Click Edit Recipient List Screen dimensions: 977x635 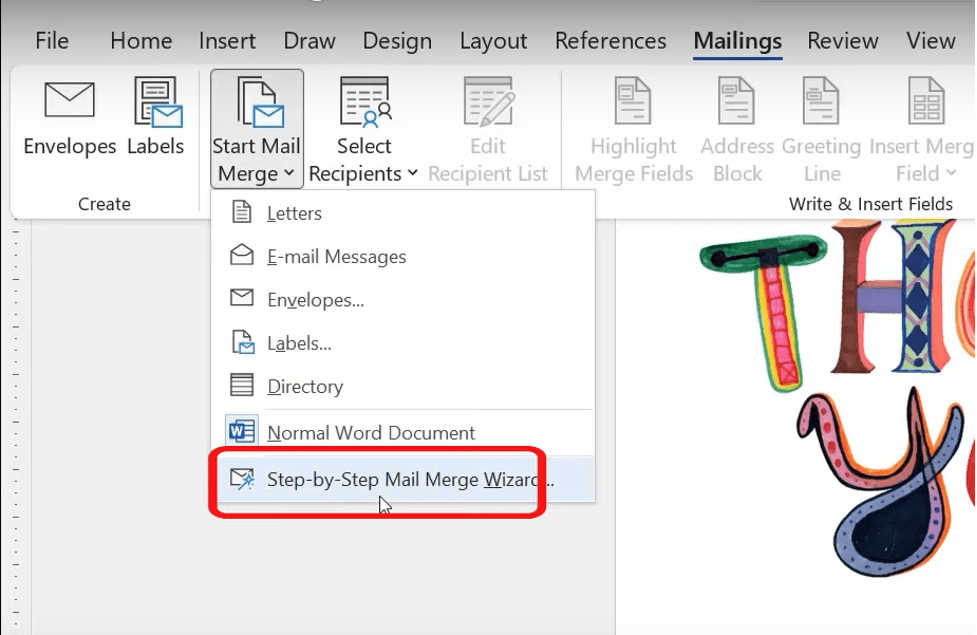click(487, 120)
